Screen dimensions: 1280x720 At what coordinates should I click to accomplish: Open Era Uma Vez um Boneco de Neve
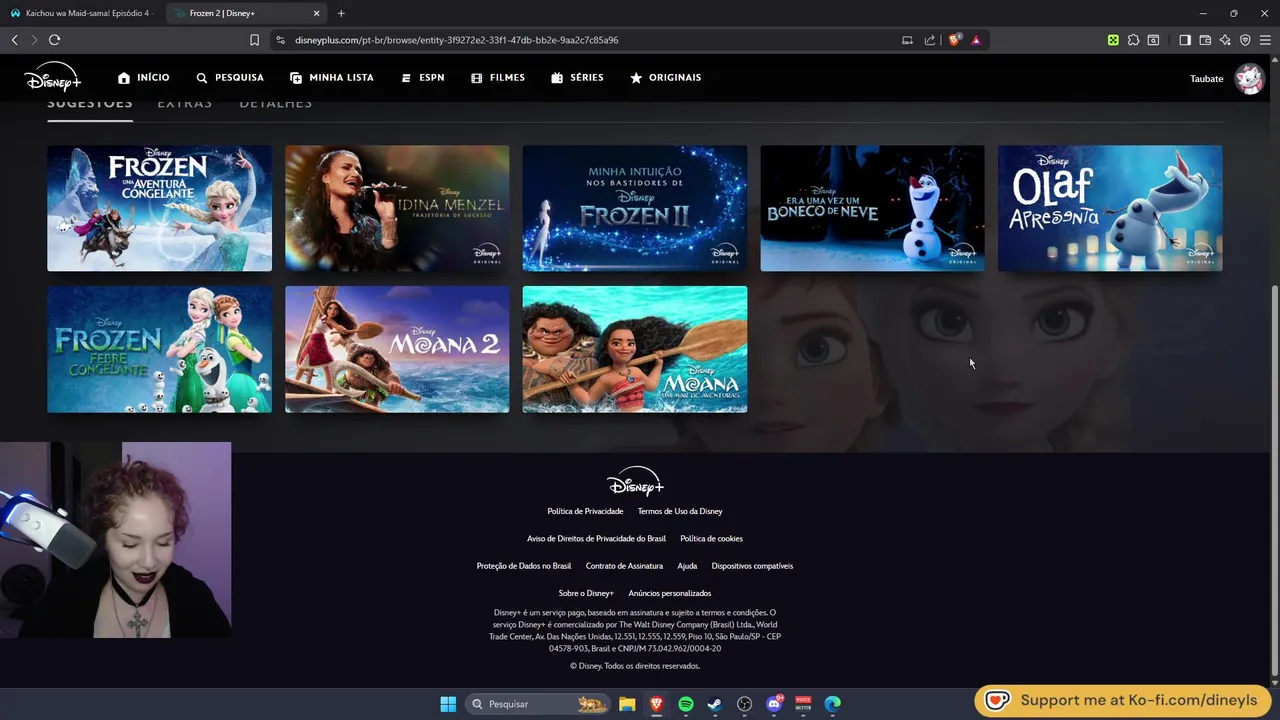click(x=872, y=208)
